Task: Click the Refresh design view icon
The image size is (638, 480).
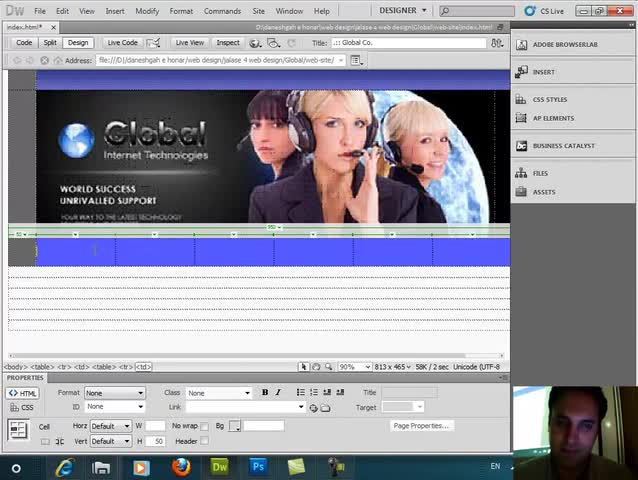Action: pyautogui.click(x=291, y=43)
